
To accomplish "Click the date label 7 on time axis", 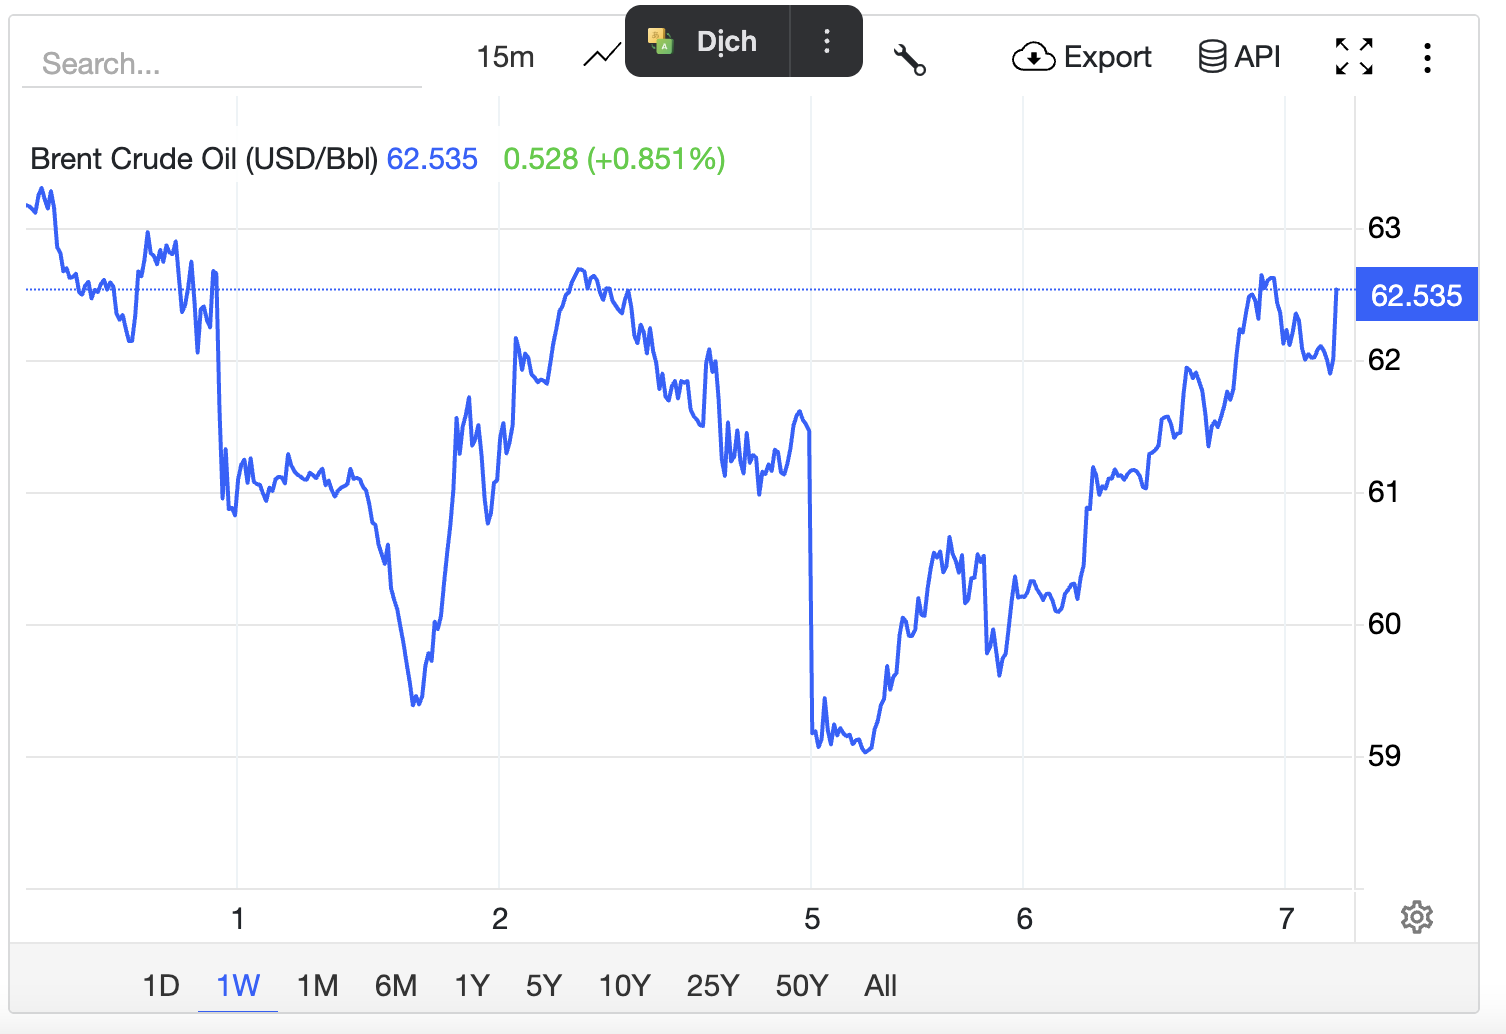I will click(1286, 919).
